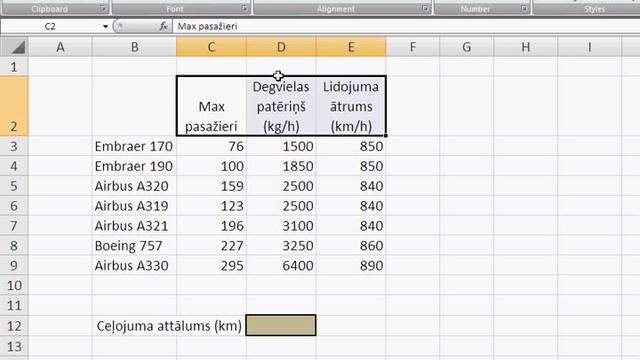This screenshot has width=640, height=360.
Task: Select column E header
Action: pos(351,47)
